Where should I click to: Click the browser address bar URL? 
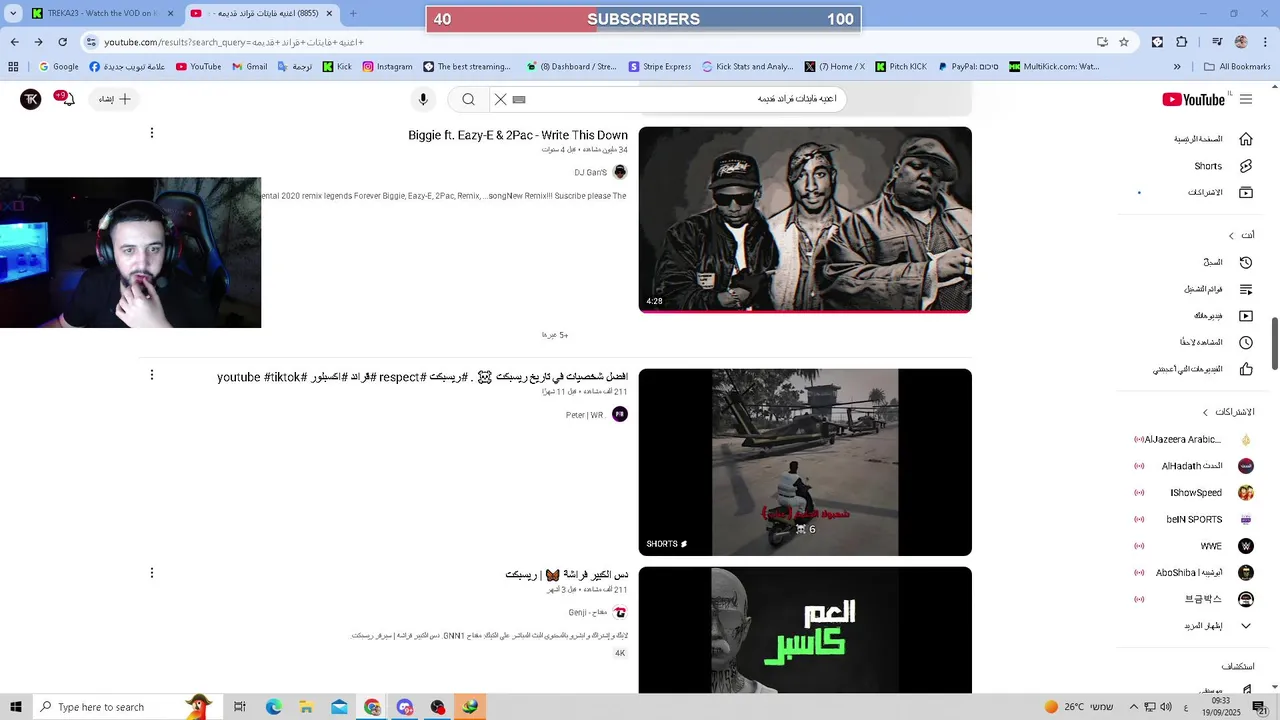pos(233,42)
